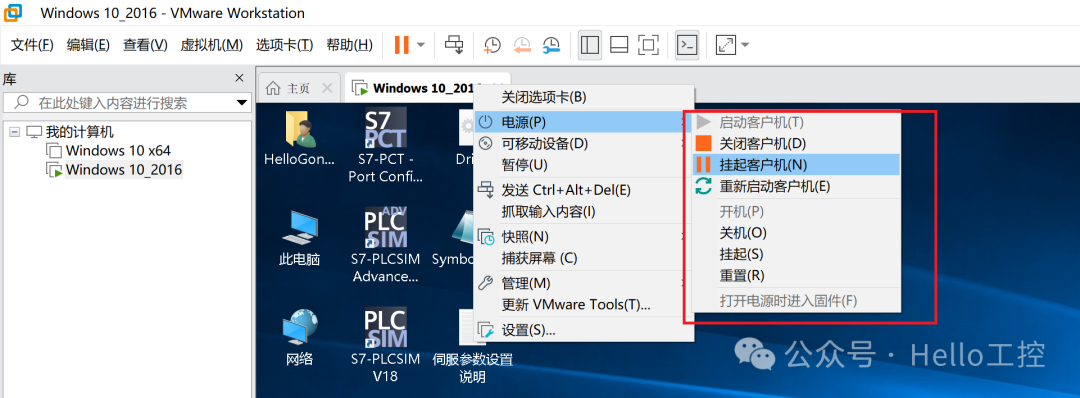Choose 重新启动客户机(E) in power submenu

[x=796, y=186]
